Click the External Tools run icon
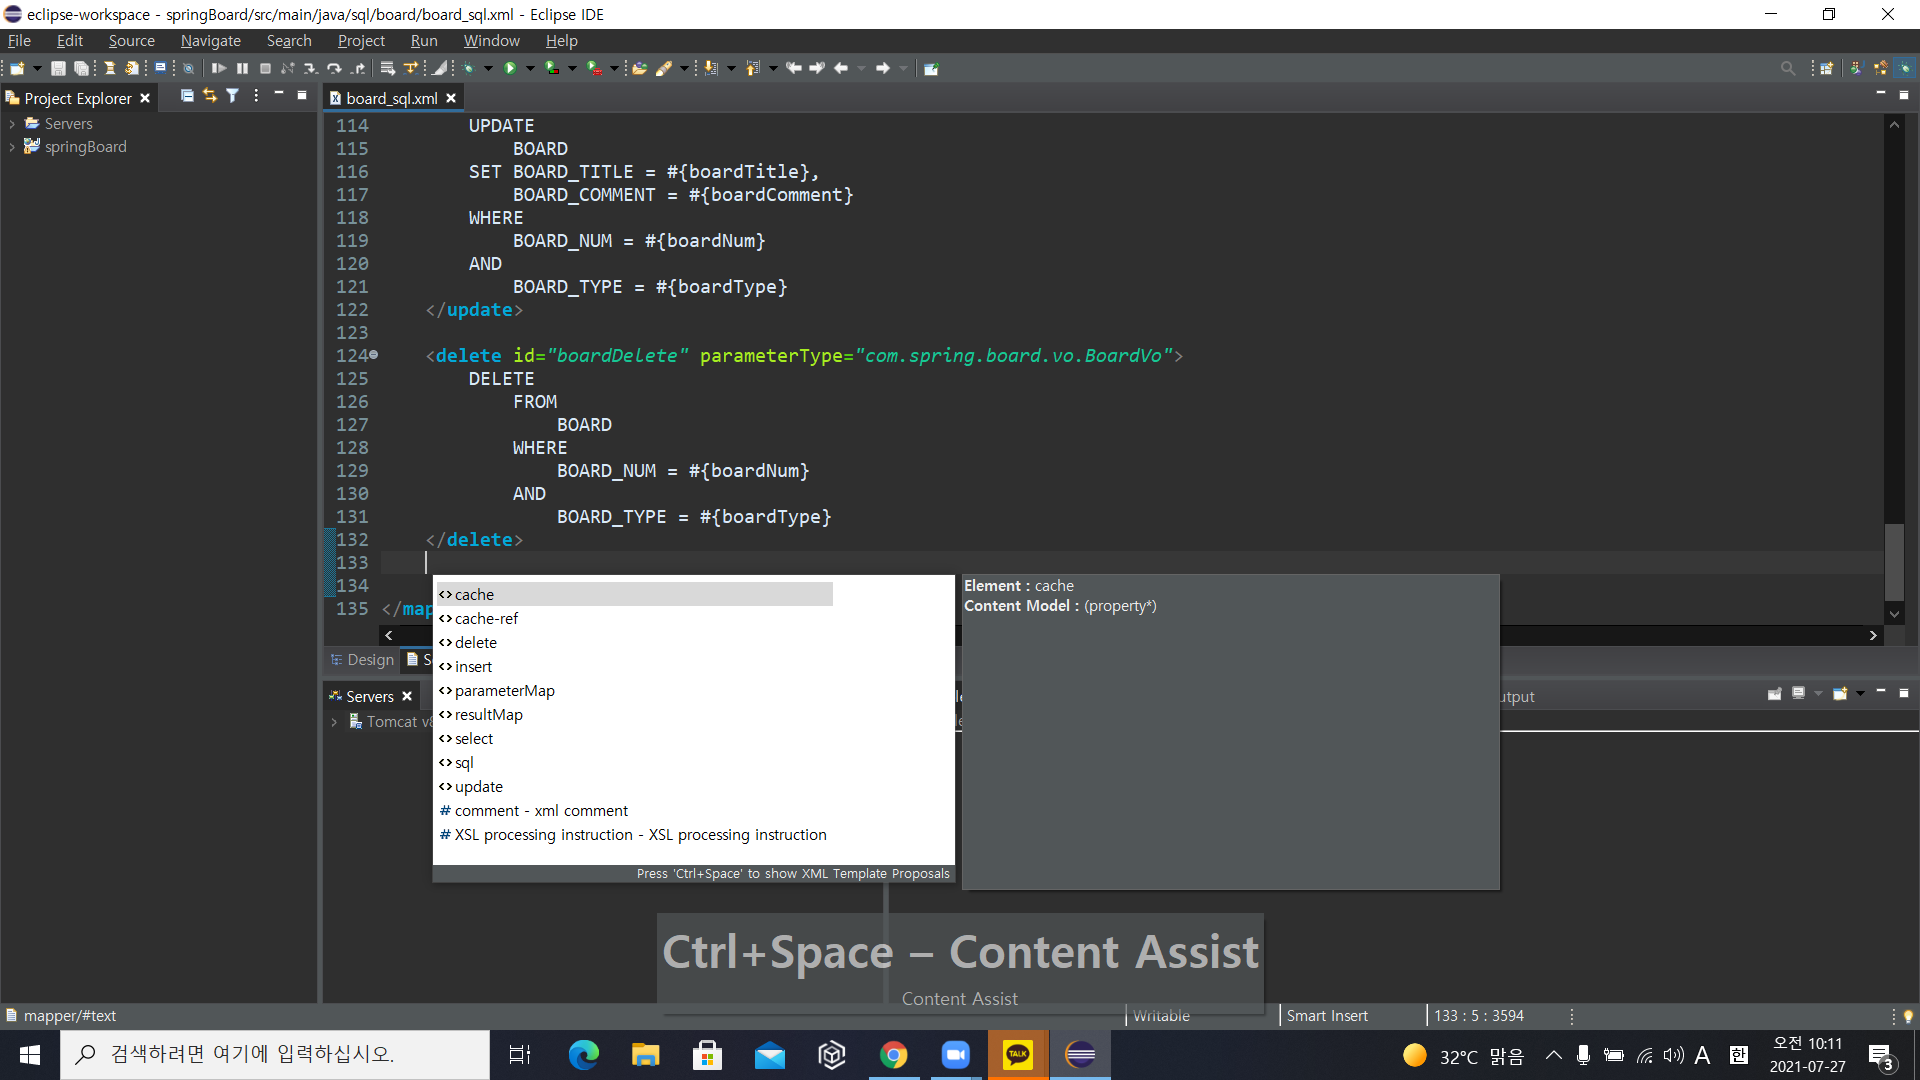This screenshot has height=1080, width=1920. tap(594, 68)
